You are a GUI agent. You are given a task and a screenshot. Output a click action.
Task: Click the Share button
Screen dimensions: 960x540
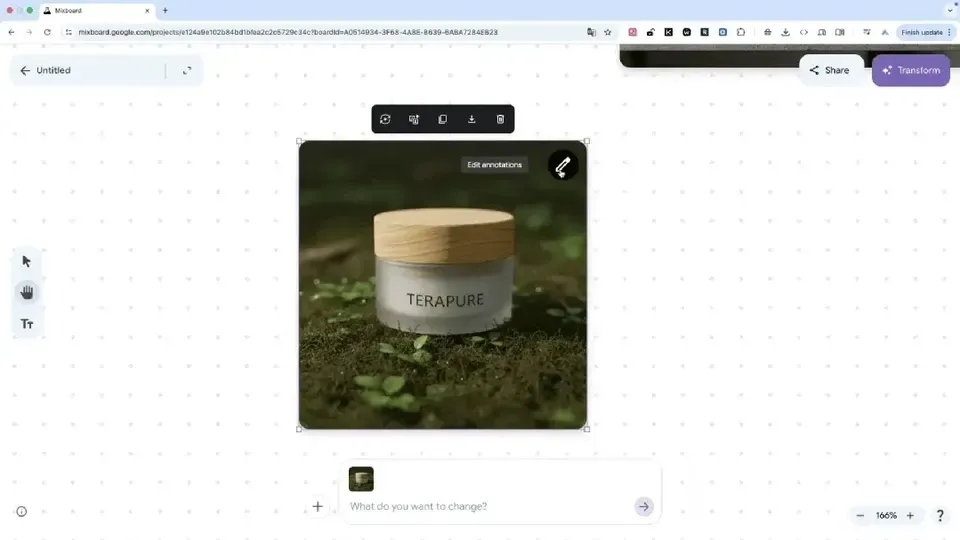[x=830, y=70]
